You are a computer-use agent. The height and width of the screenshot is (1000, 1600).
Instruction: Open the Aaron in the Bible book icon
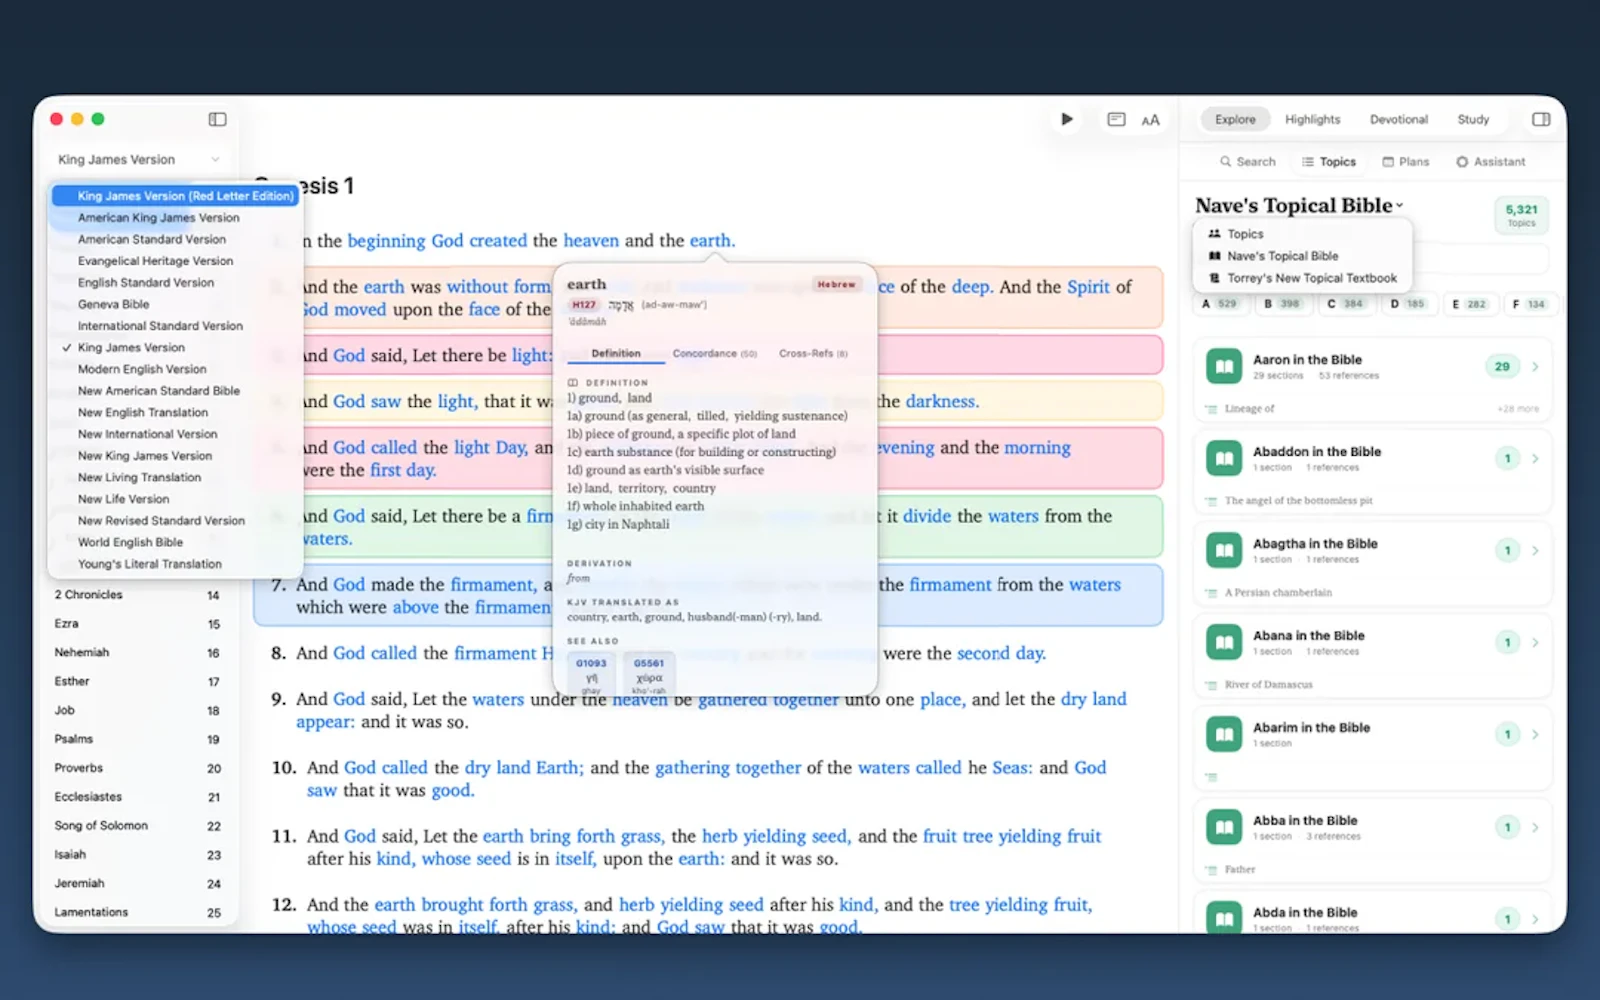(1224, 367)
